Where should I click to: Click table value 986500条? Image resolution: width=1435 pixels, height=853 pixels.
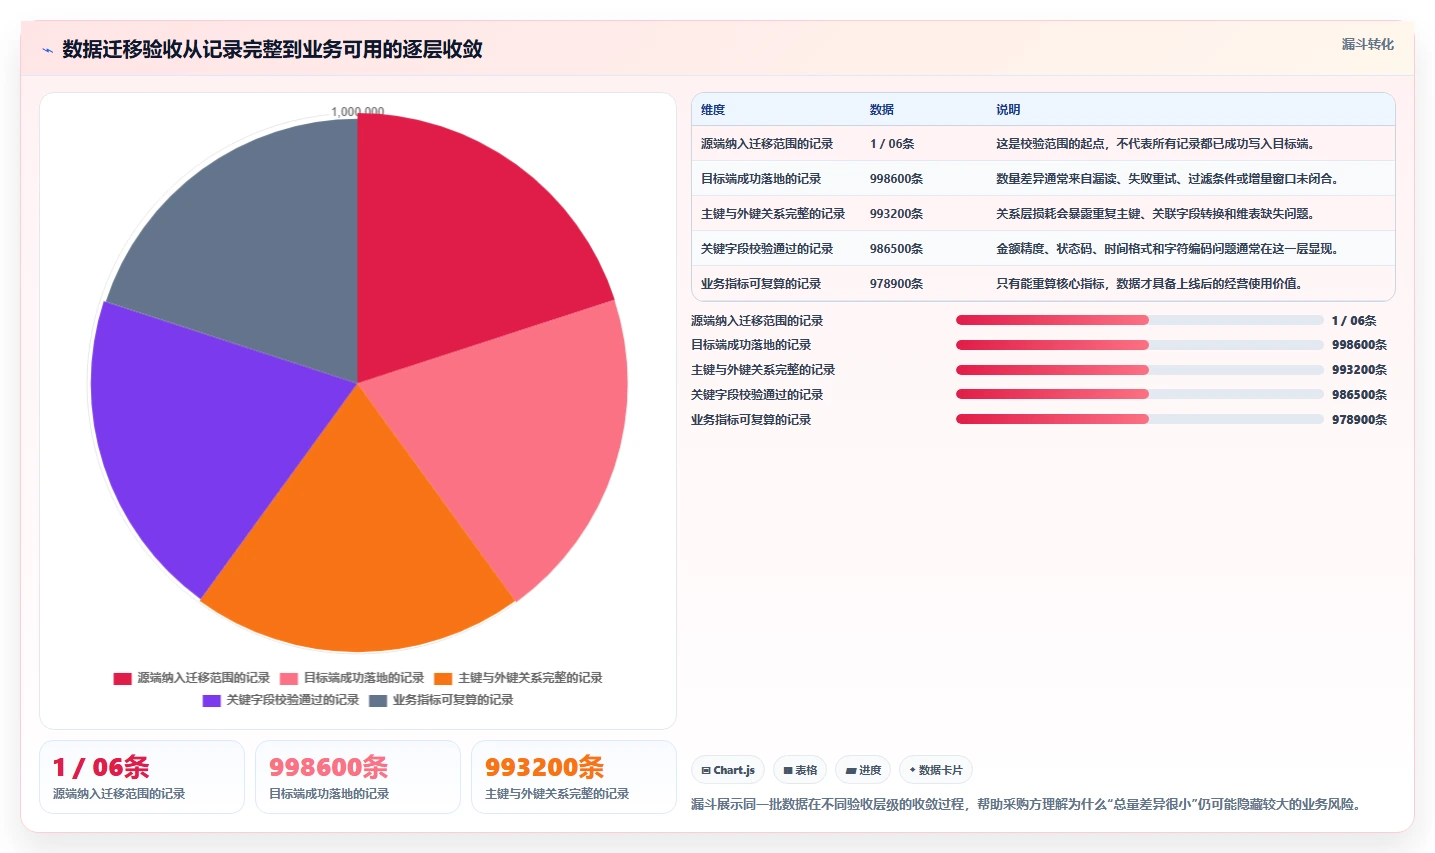click(896, 249)
